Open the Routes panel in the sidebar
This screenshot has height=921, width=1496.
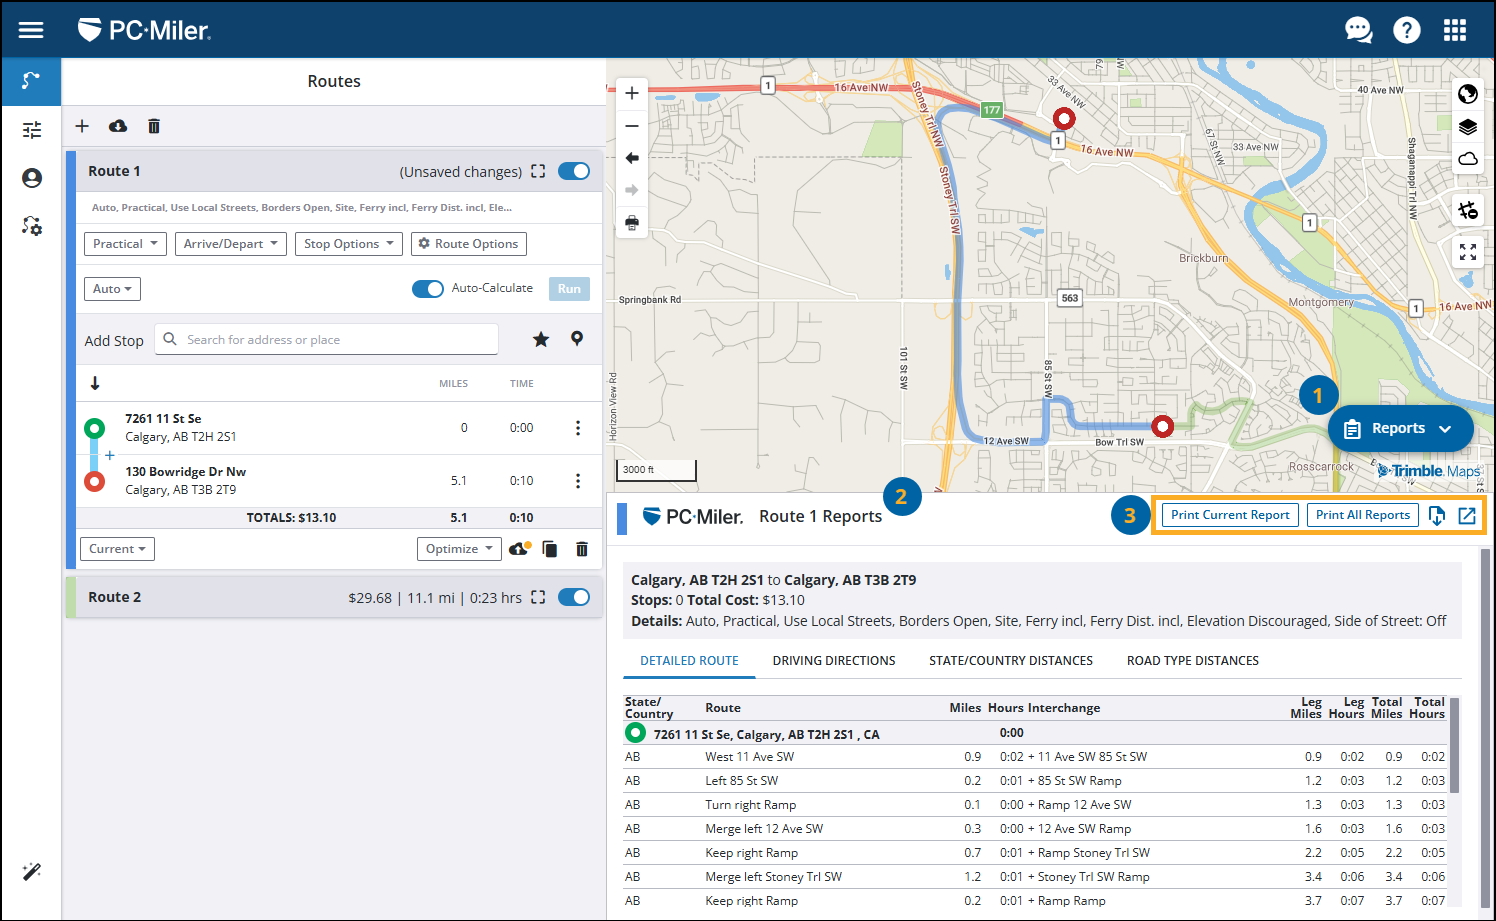[31, 83]
